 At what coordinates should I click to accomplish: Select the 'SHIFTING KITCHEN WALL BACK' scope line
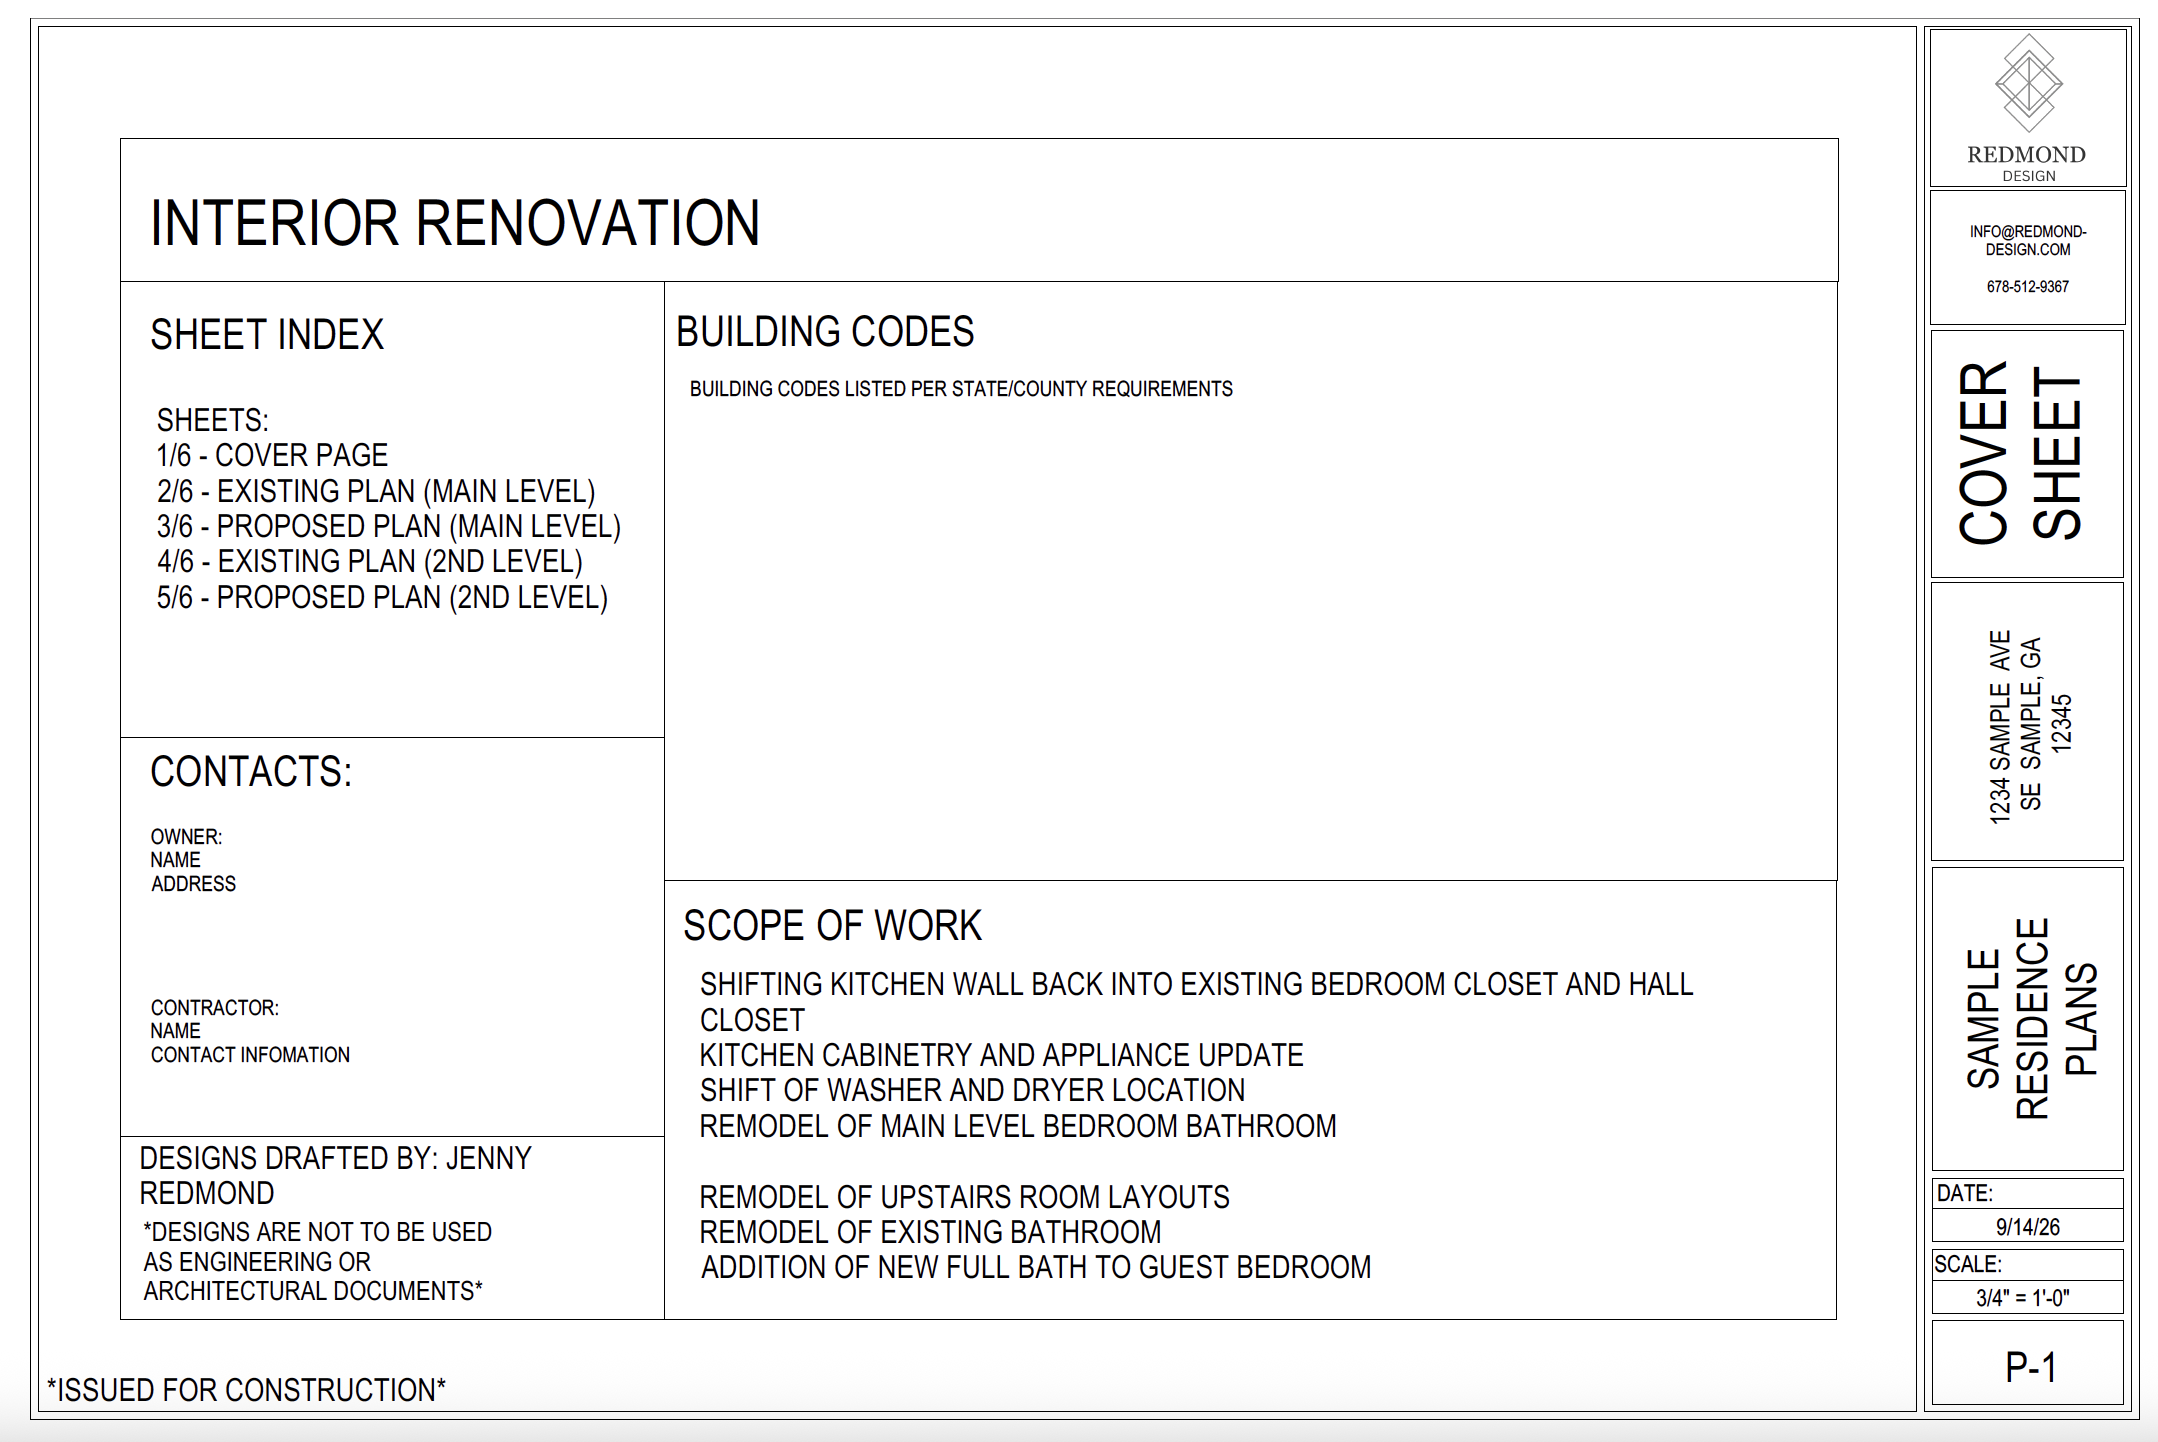click(x=1196, y=1002)
